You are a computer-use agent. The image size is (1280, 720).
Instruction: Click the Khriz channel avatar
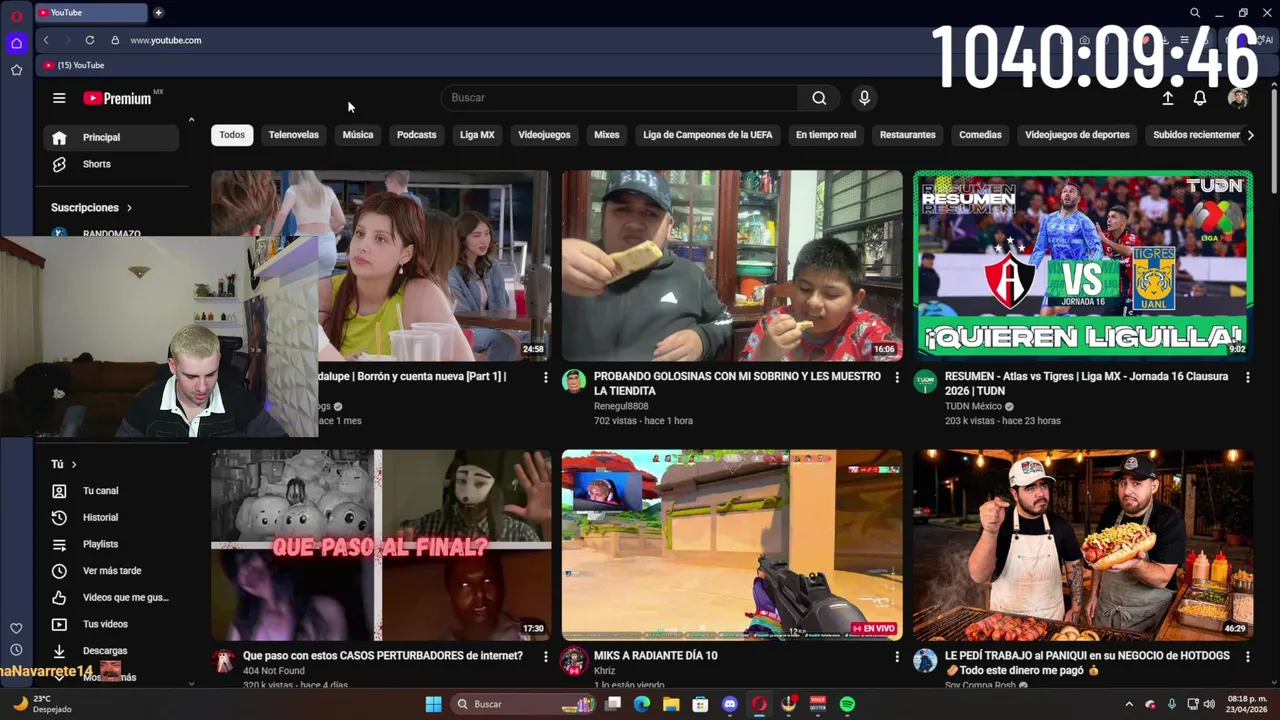click(574, 660)
